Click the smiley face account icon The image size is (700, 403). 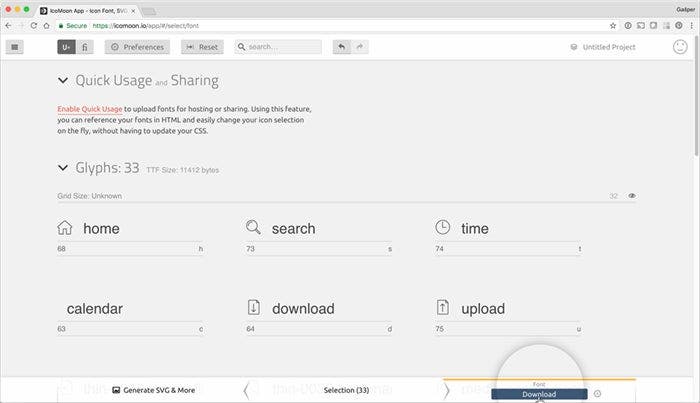click(678, 47)
